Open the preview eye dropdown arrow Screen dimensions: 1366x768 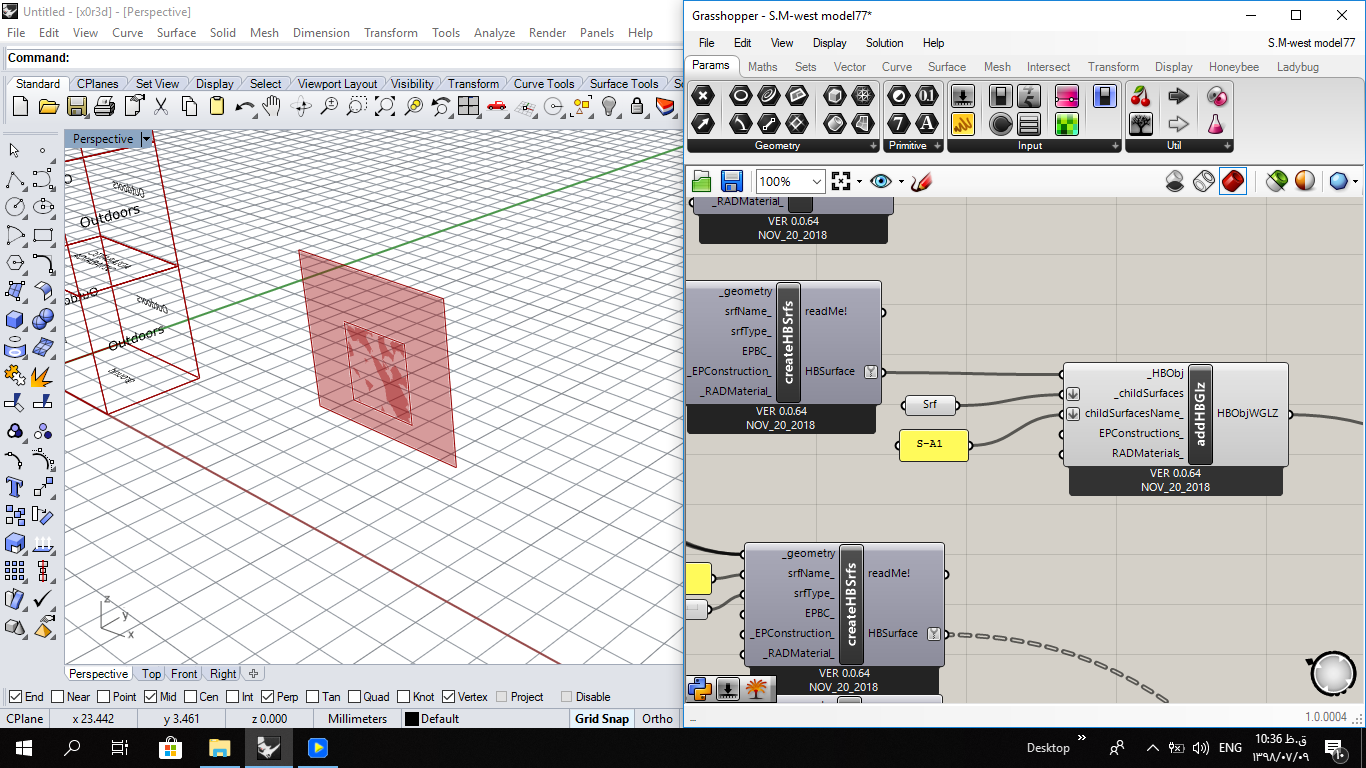tap(901, 181)
